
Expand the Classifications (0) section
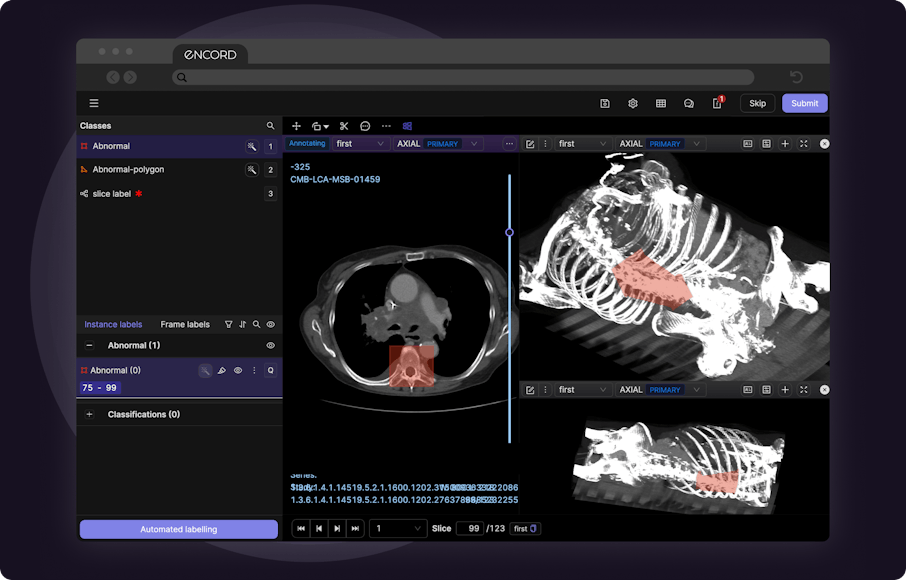click(89, 414)
